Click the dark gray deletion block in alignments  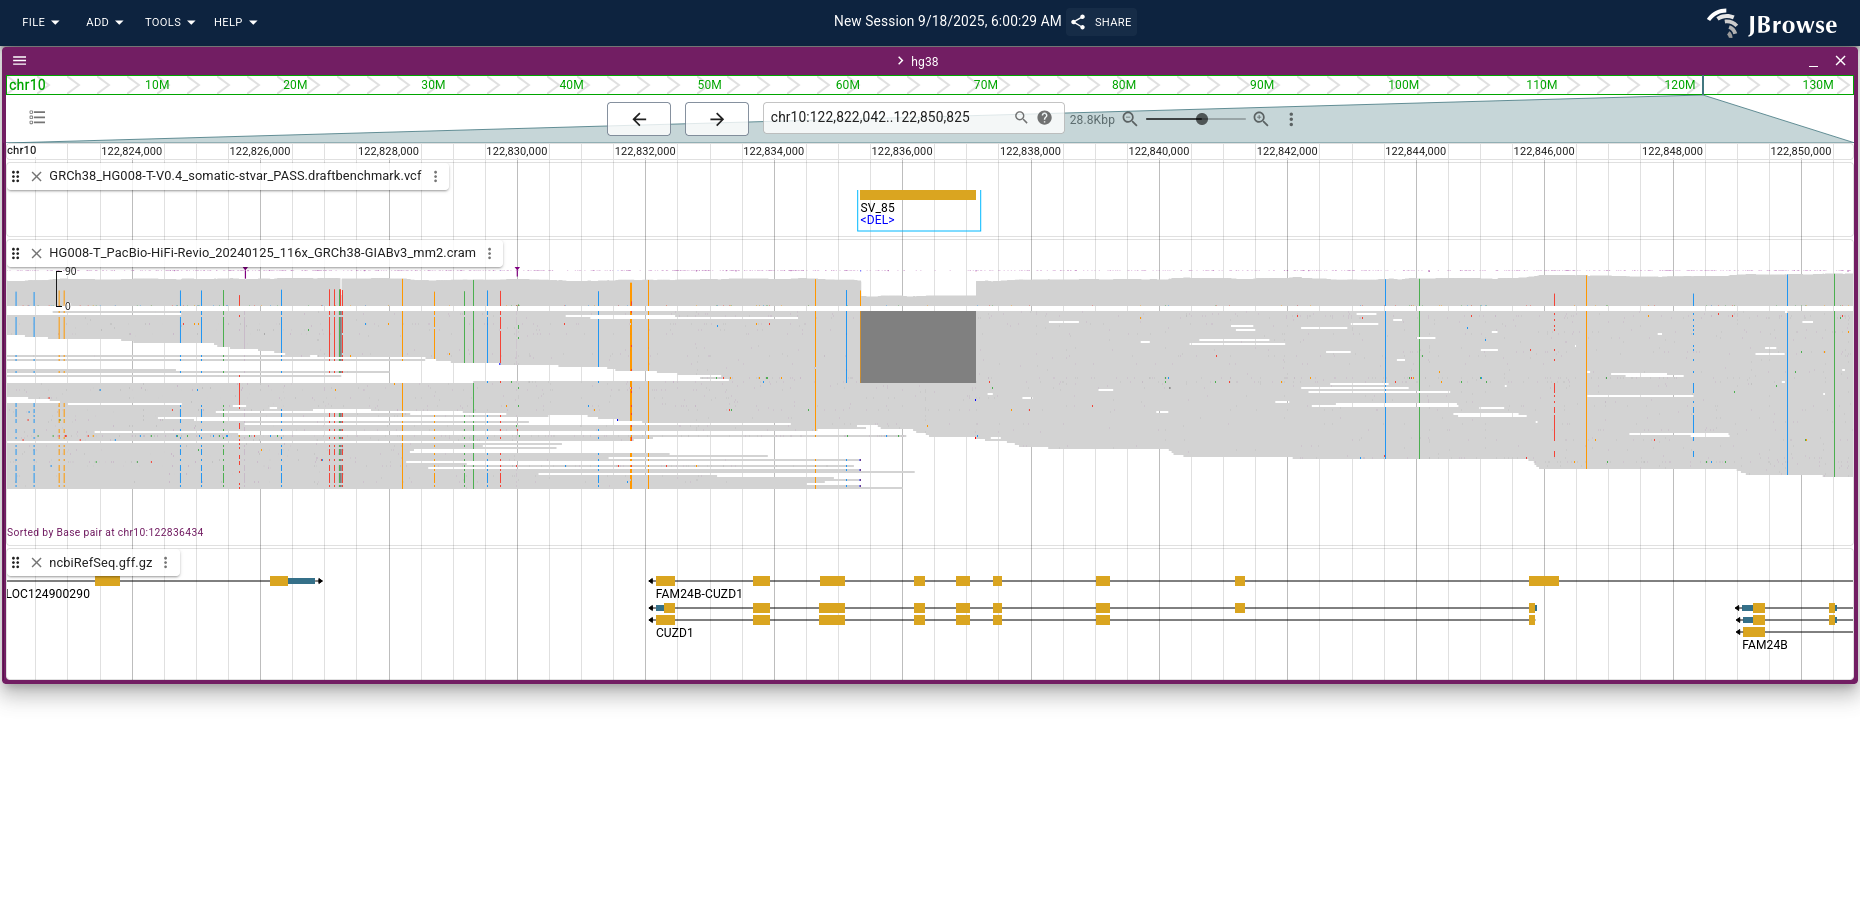coord(918,347)
